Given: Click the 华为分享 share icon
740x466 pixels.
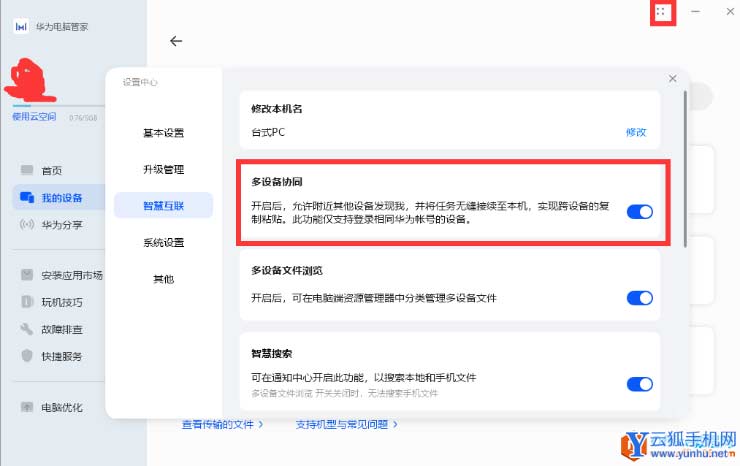Looking at the screenshot, I should (27, 224).
